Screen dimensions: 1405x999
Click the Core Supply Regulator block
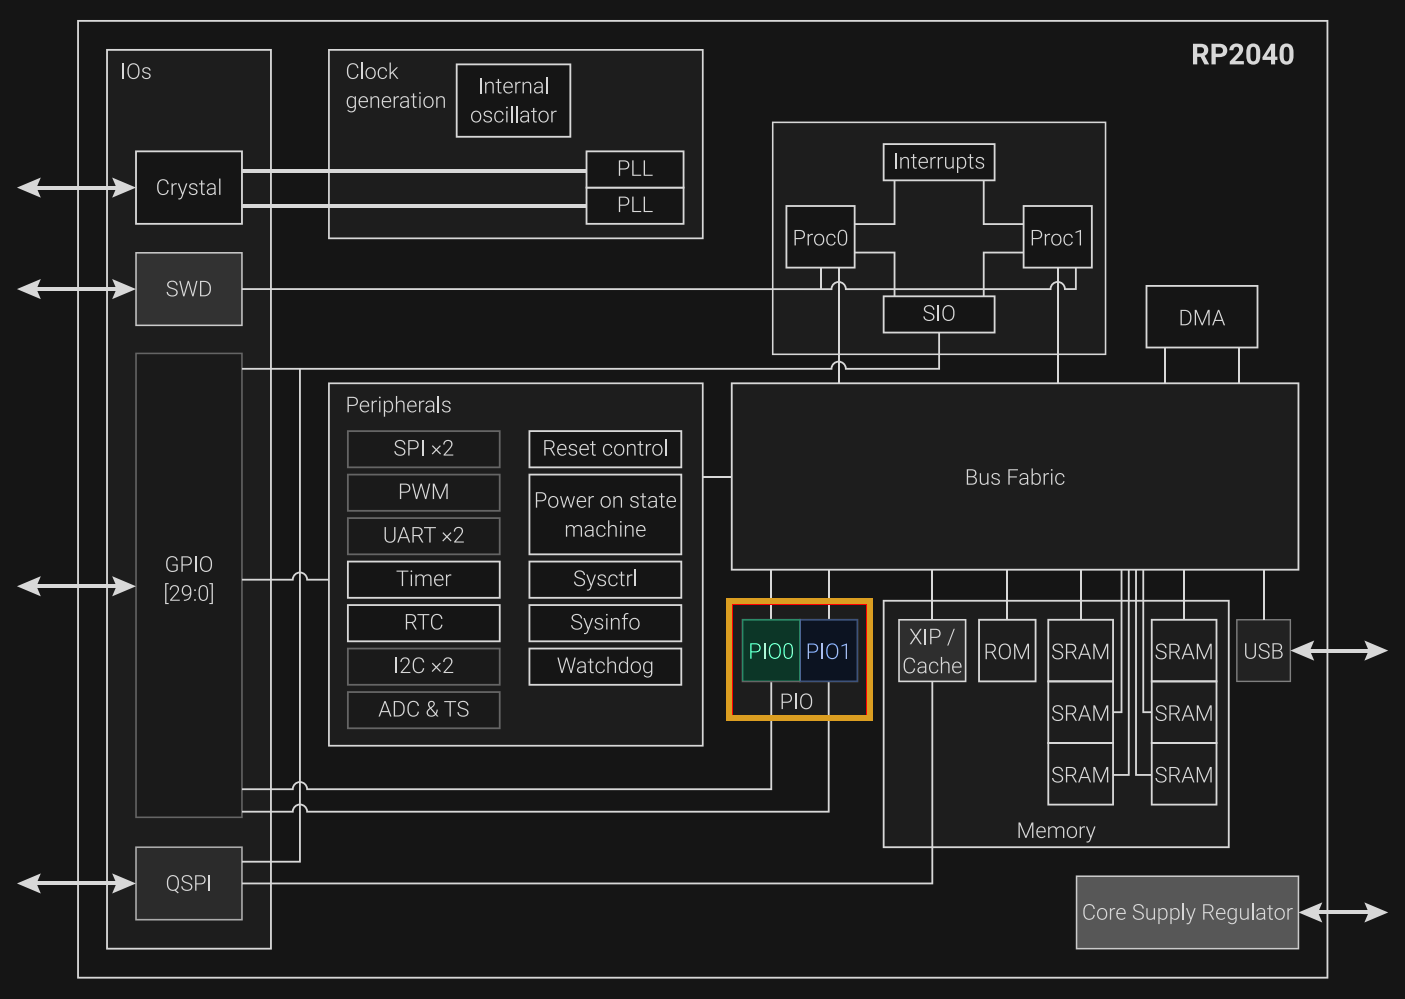tap(1187, 912)
